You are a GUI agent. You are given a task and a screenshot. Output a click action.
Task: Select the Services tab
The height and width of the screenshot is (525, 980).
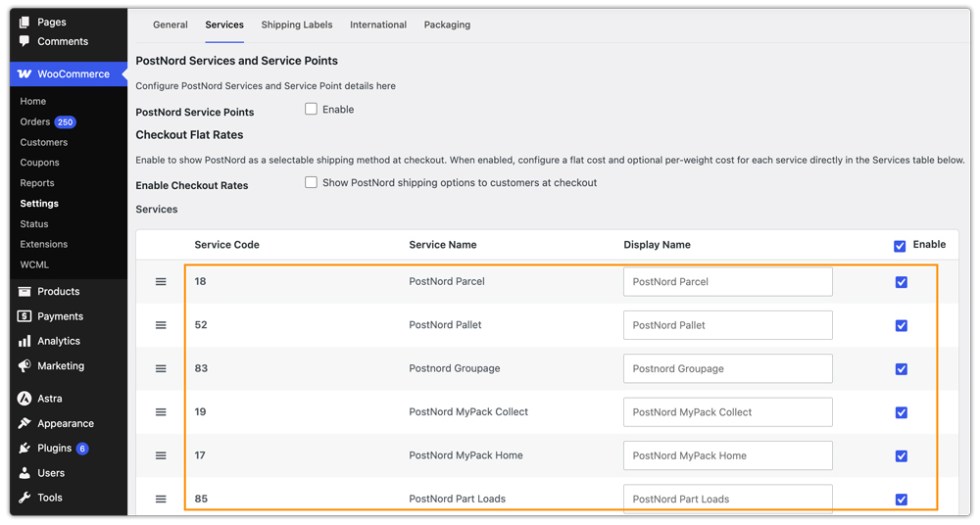click(x=224, y=25)
